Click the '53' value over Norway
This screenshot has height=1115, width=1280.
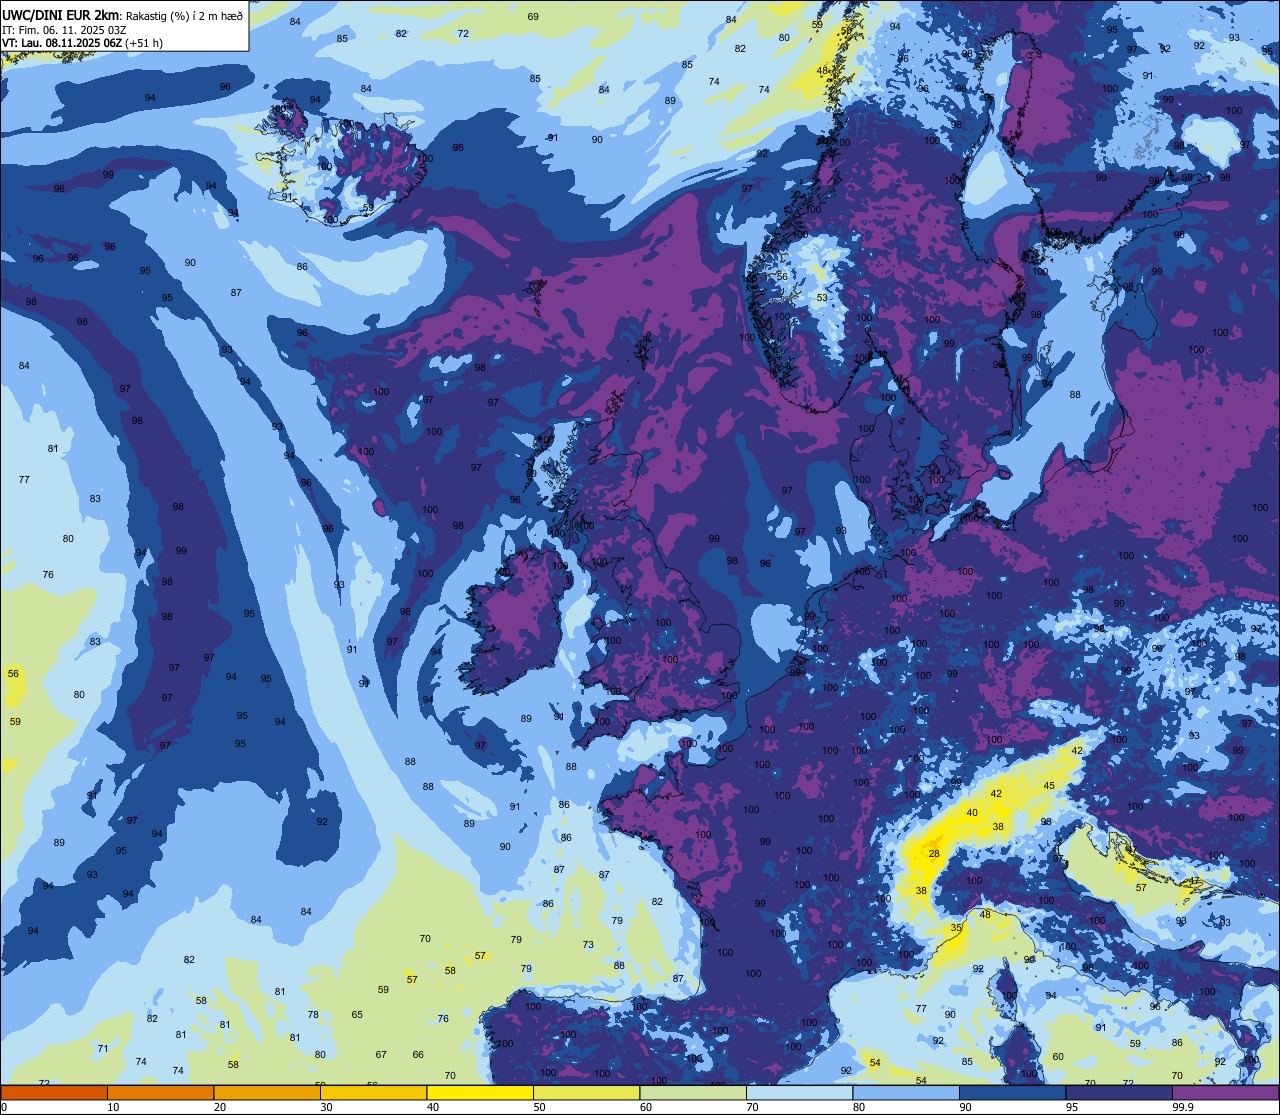click(x=822, y=297)
